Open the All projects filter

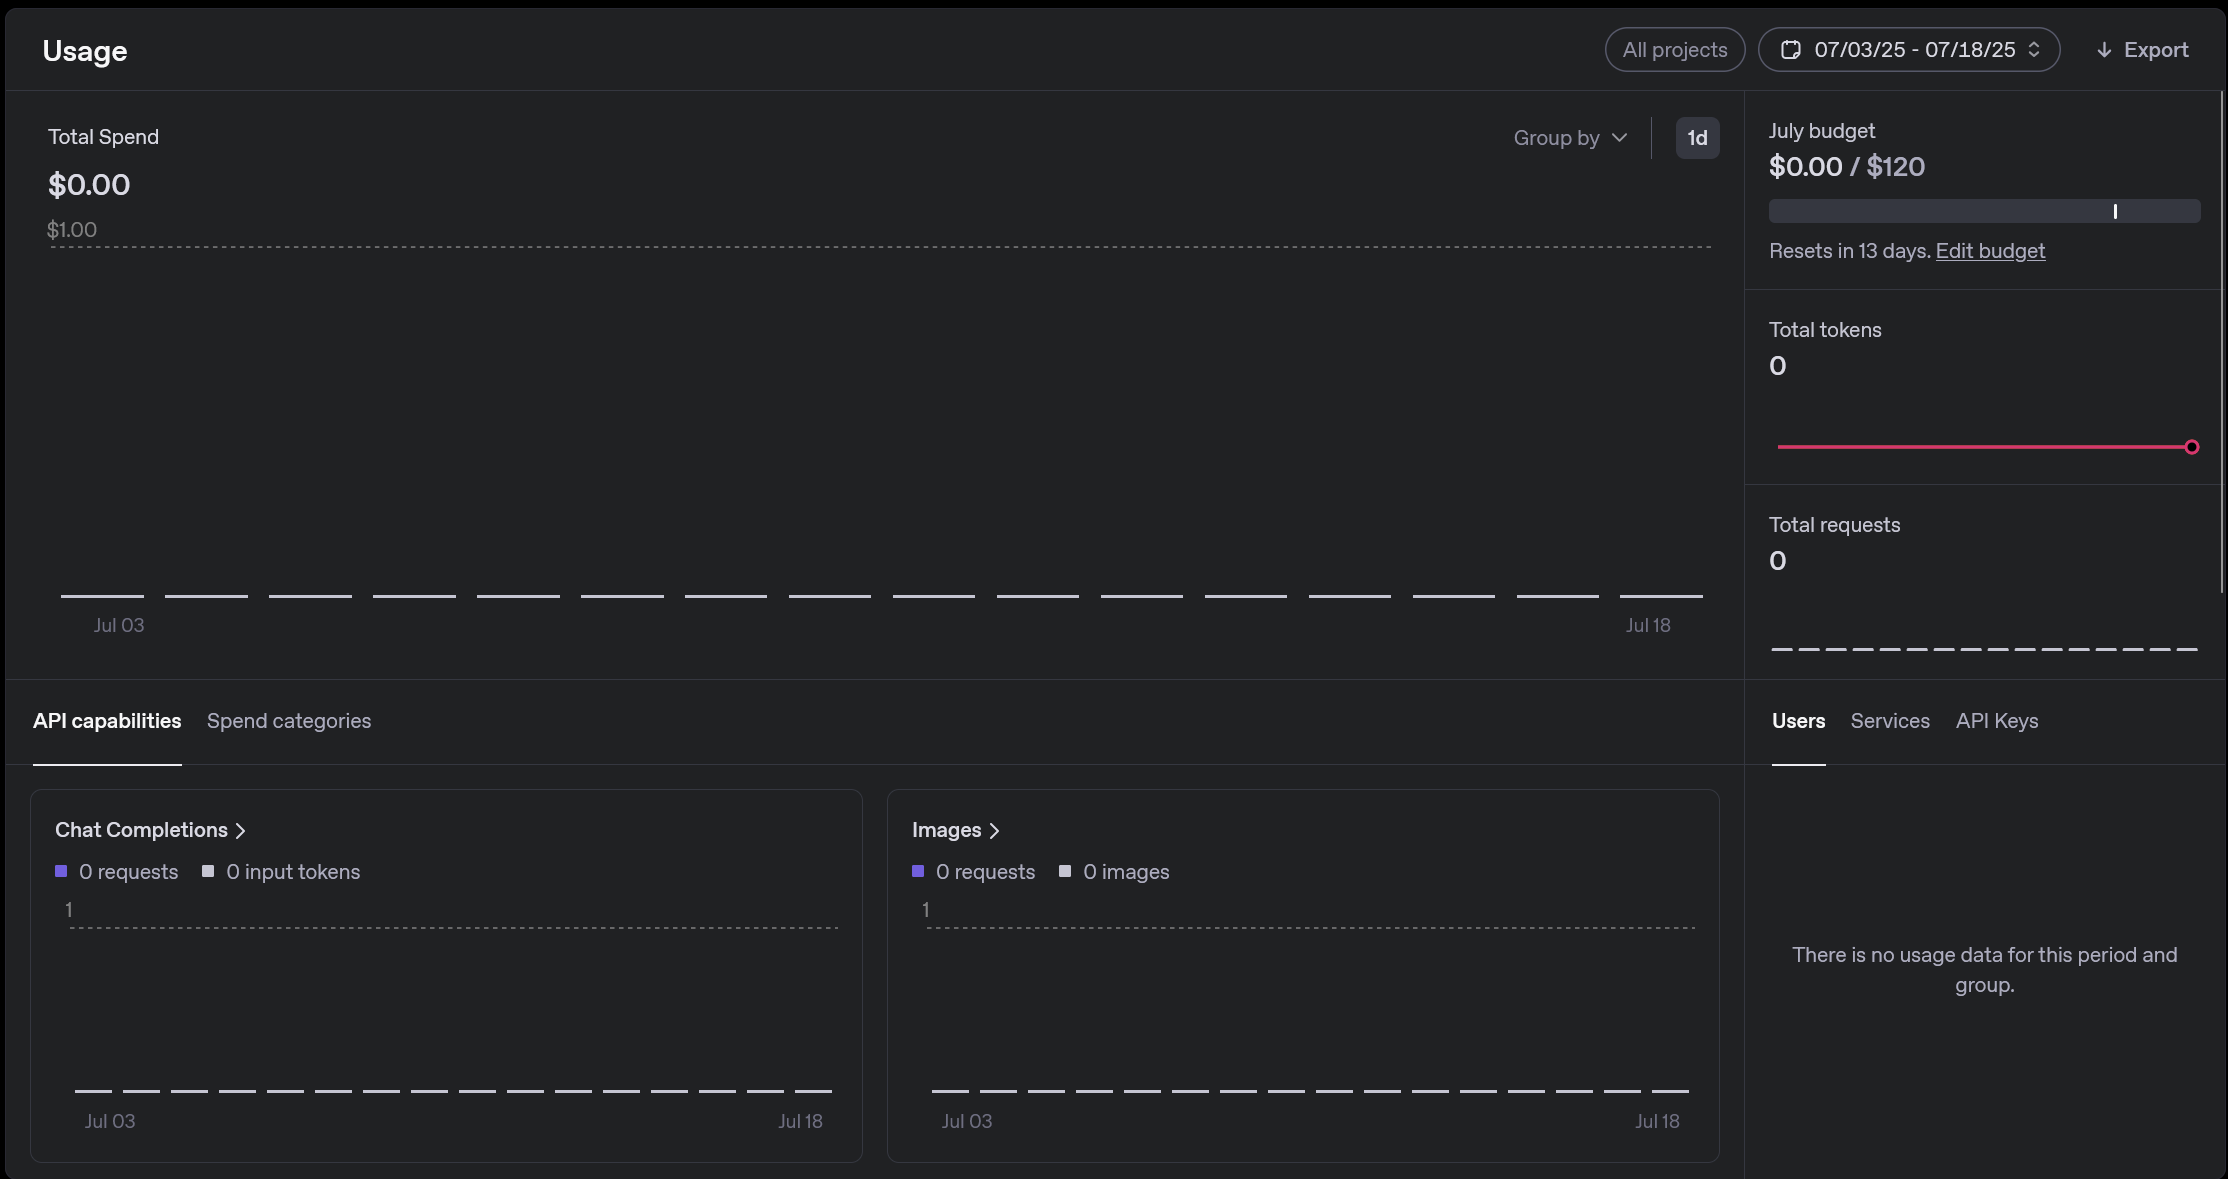(x=1675, y=50)
